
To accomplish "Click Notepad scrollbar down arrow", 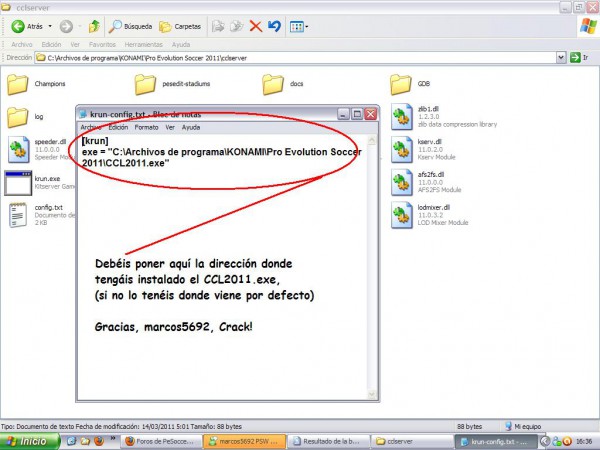I will 372,394.
